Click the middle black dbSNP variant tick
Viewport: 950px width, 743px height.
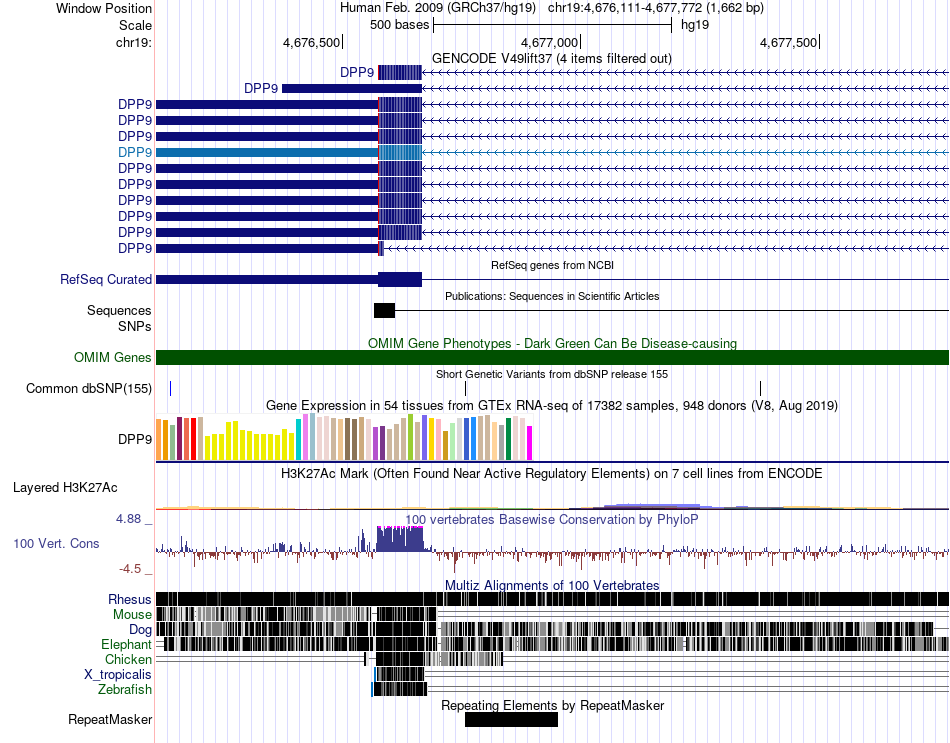465,388
